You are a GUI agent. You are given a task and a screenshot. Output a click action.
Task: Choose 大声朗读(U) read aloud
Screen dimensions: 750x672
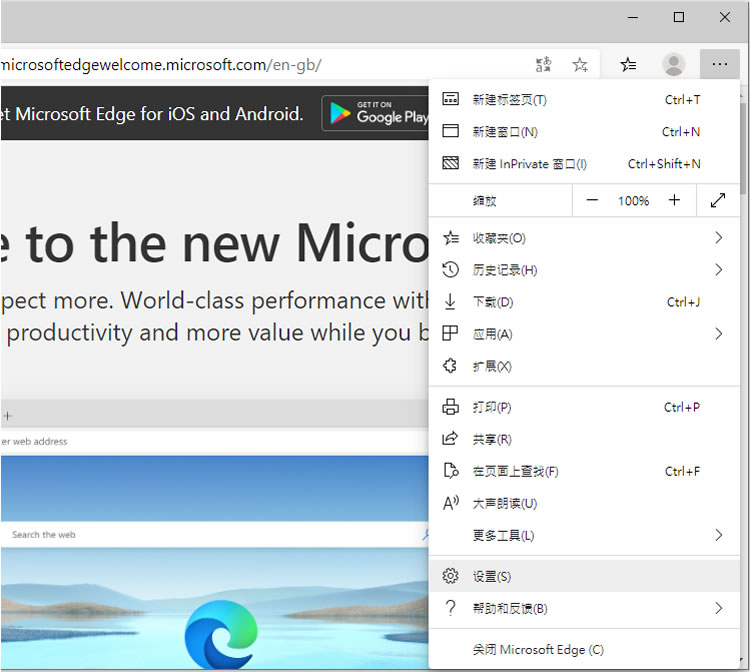click(x=584, y=503)
